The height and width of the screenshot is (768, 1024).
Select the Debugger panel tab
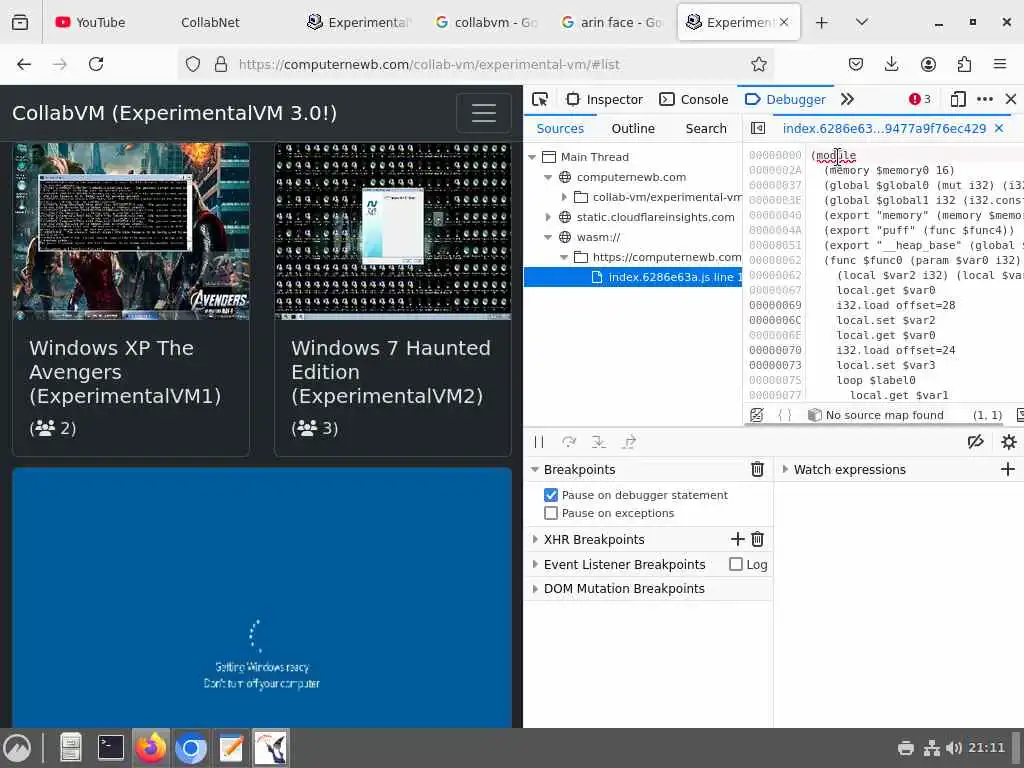(786, 99)
